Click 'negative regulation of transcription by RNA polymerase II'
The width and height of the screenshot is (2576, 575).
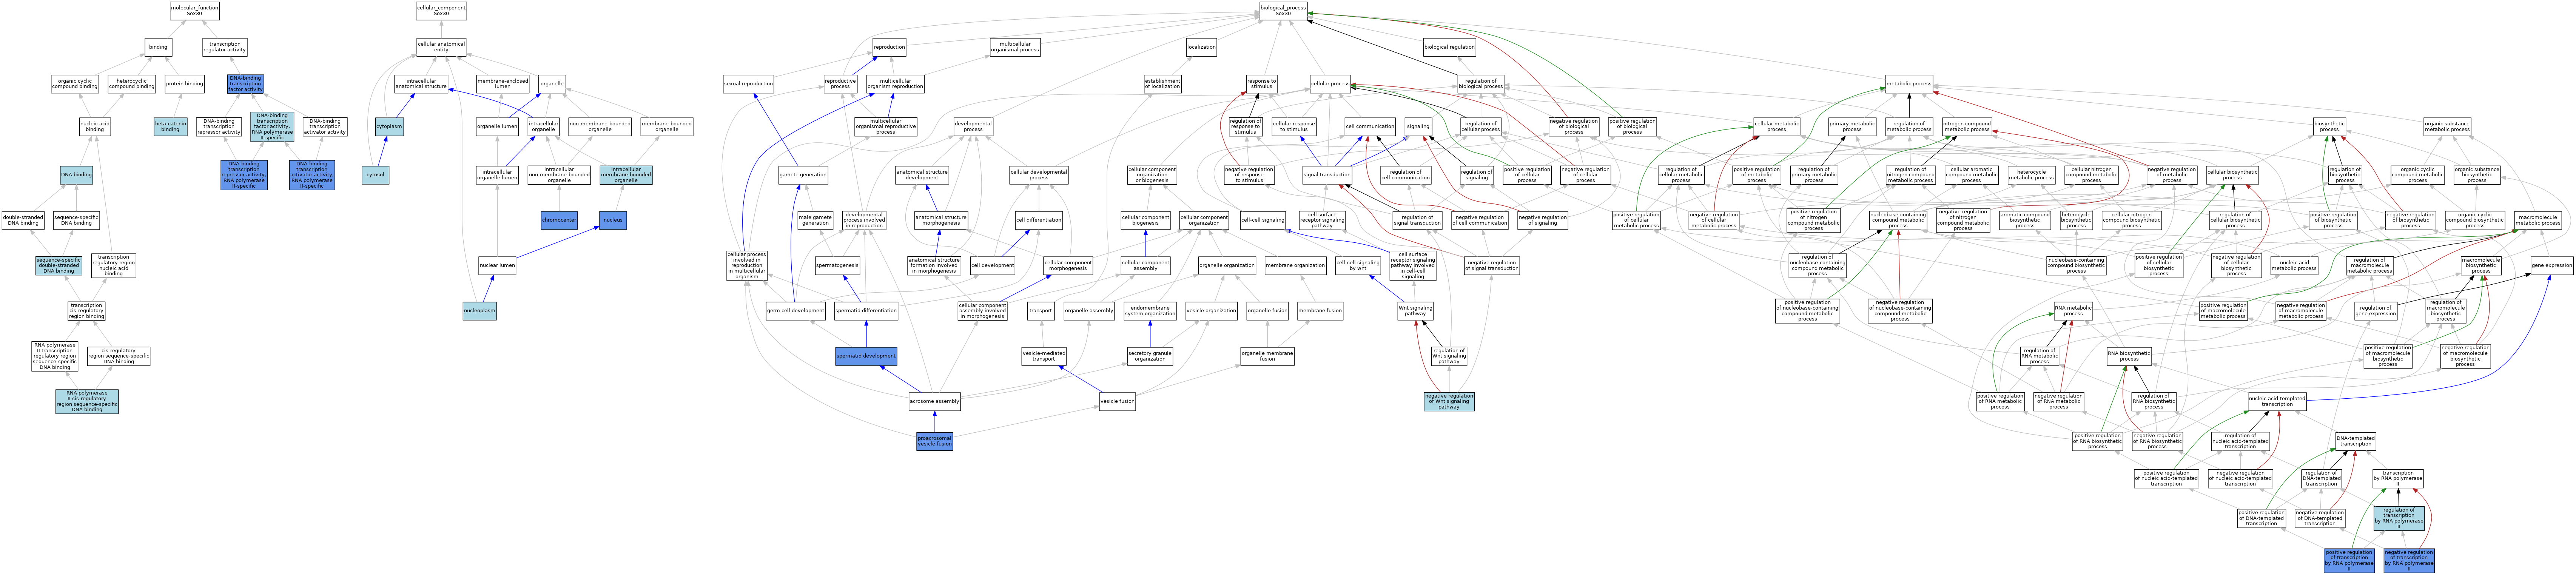tap(2409, 560)
